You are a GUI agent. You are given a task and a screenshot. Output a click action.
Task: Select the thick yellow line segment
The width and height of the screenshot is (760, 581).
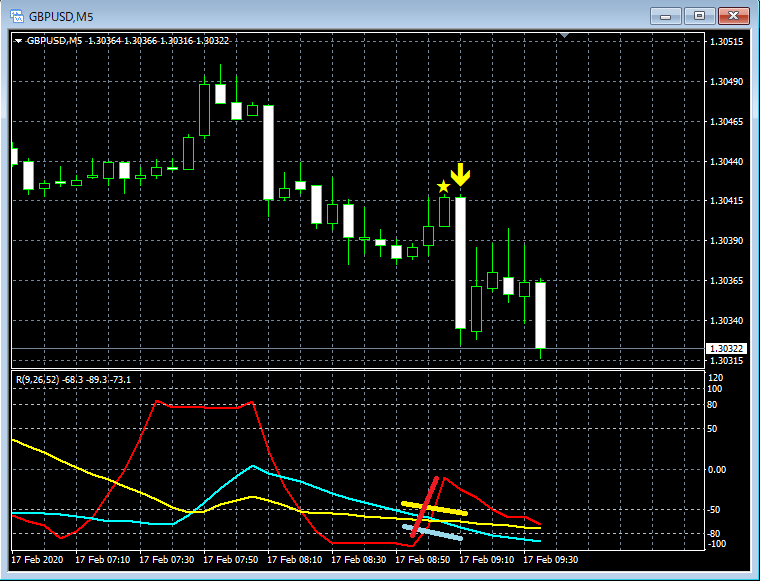click(434, 508)
